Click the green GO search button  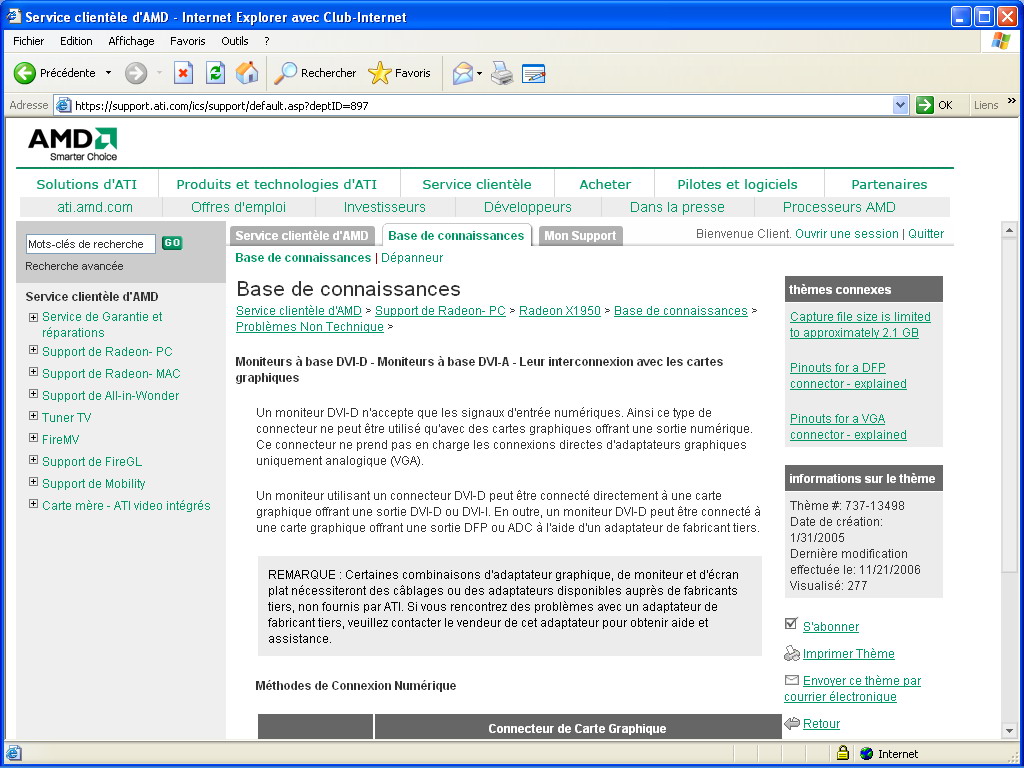pos(172,243)
